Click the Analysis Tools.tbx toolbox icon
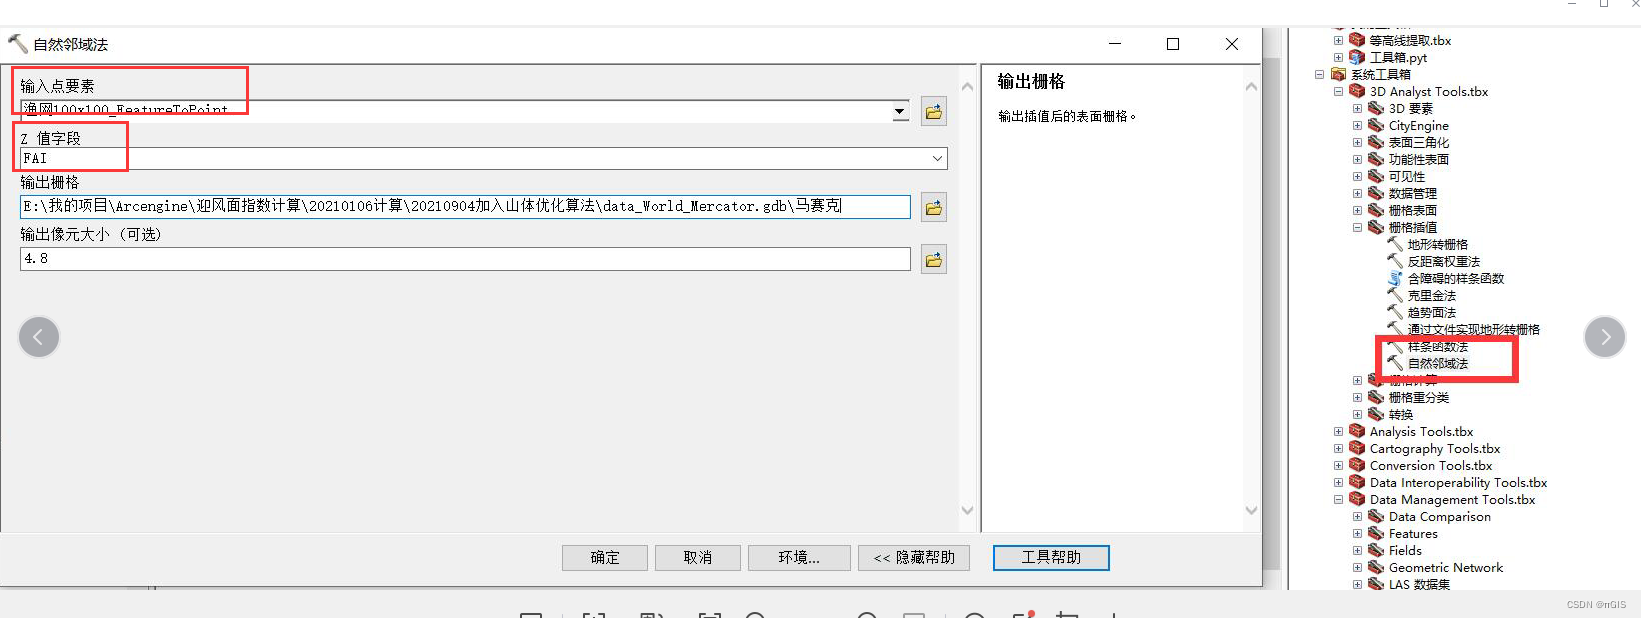Viewport: 1641px width, 618px height. click(x=1357, y=432)
